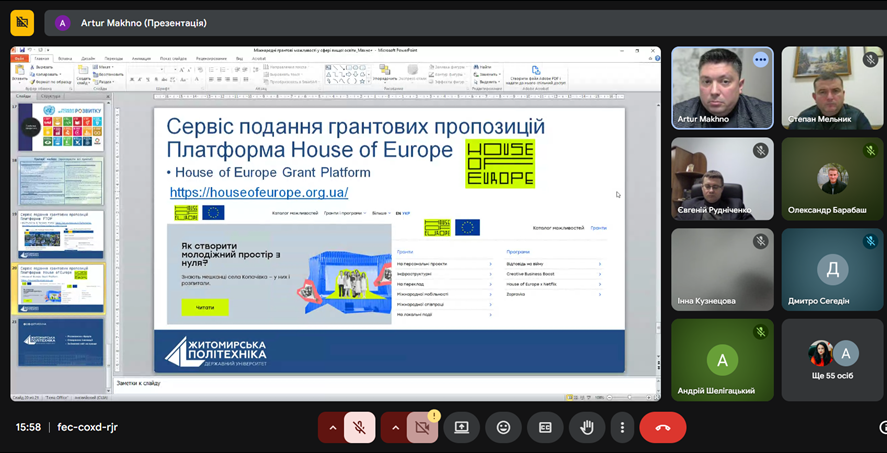Select Олександр Барабаш's video tile
The image size is (887, 453).
point(831,178)
